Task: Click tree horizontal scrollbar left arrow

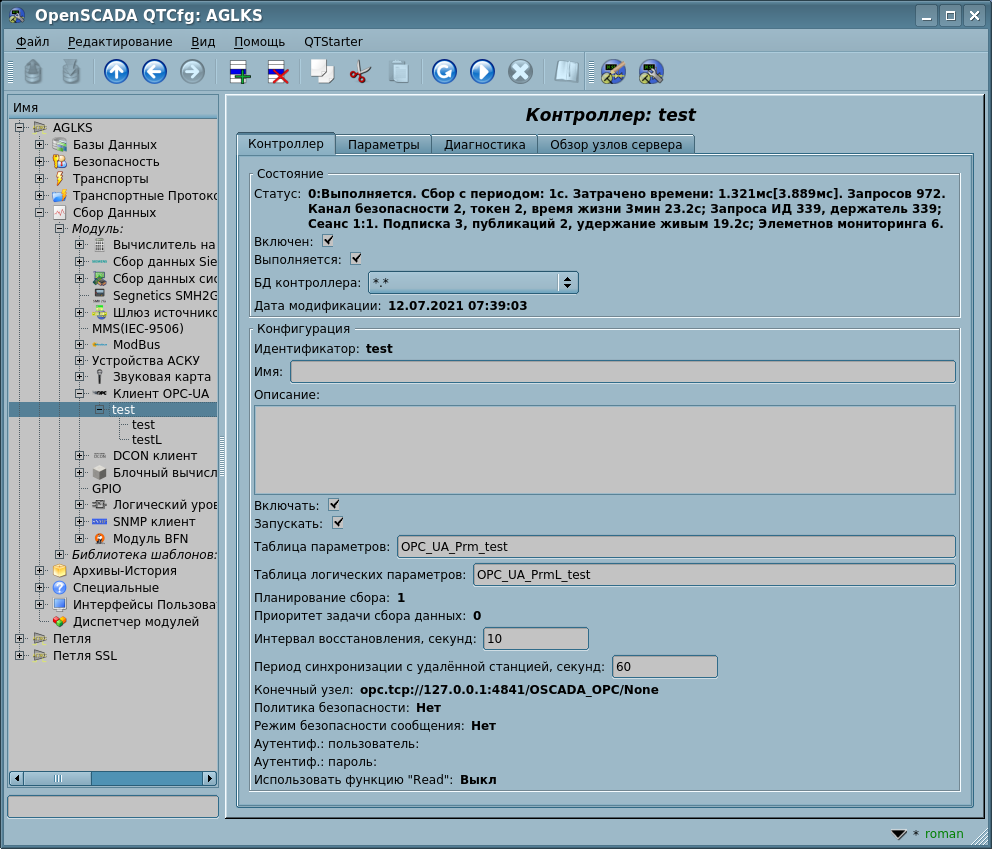Action: click(16, 778)
